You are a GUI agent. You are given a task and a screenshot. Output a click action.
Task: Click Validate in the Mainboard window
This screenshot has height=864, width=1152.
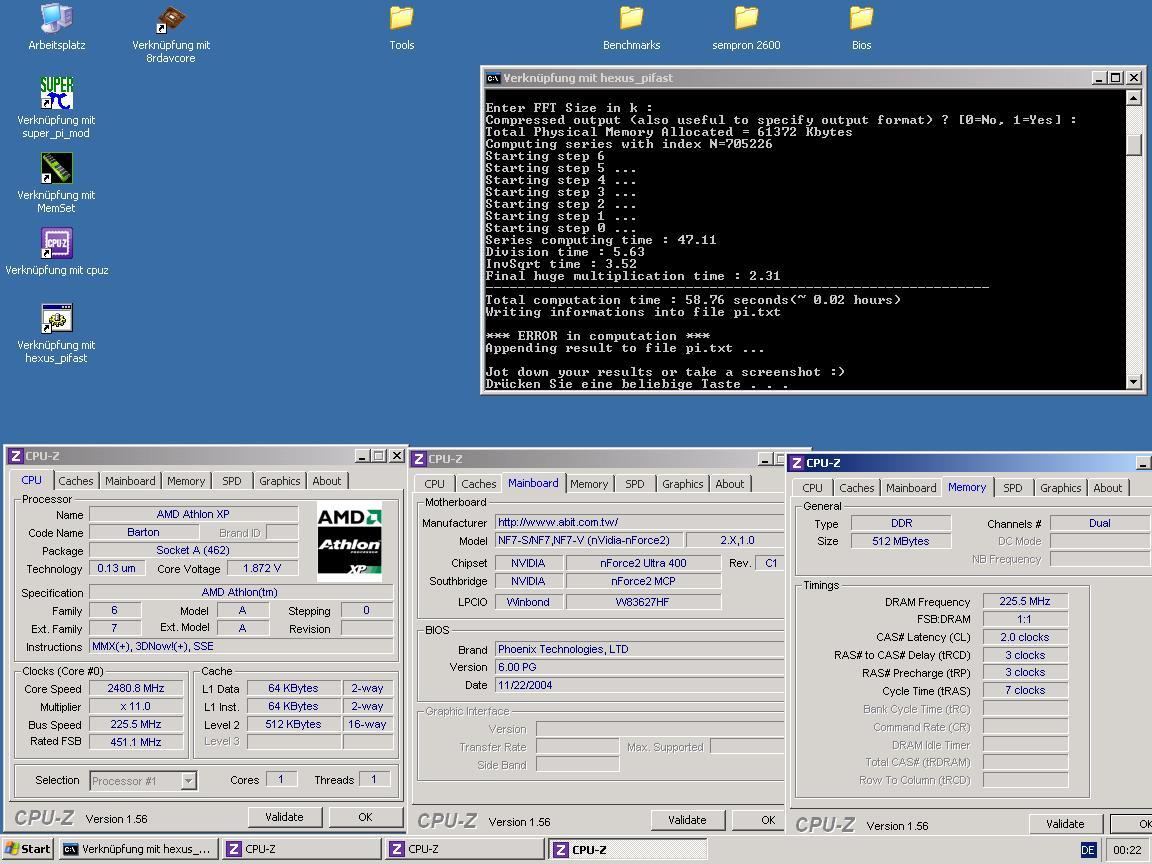[x=688, y=820]
